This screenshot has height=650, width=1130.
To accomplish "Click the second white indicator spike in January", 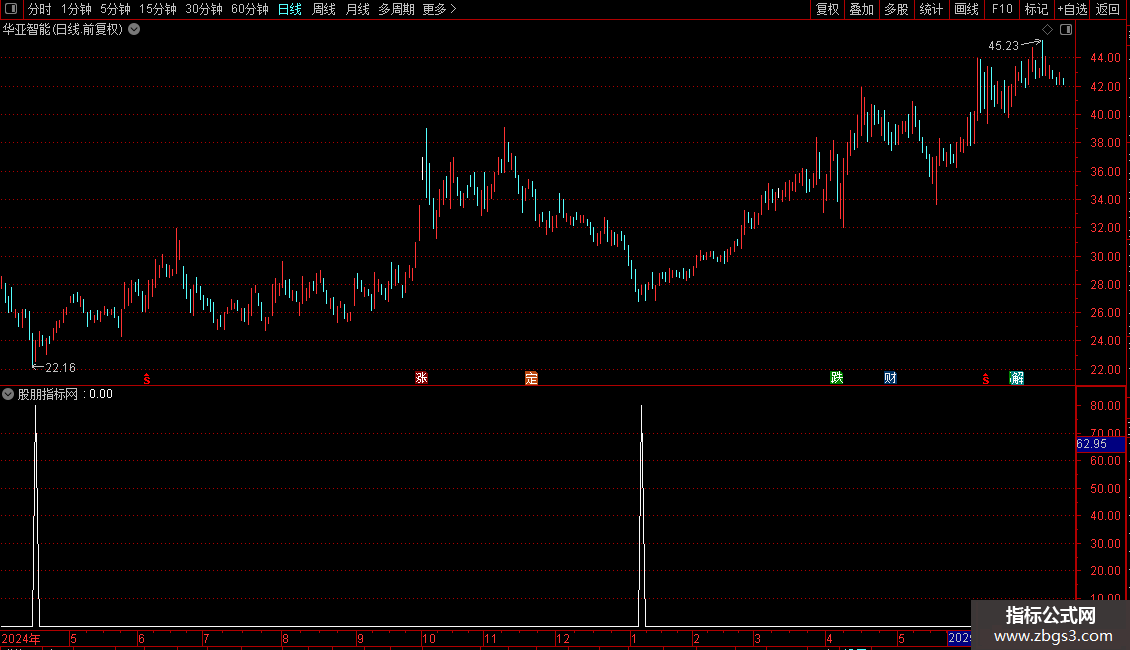I will coord(641,515).
